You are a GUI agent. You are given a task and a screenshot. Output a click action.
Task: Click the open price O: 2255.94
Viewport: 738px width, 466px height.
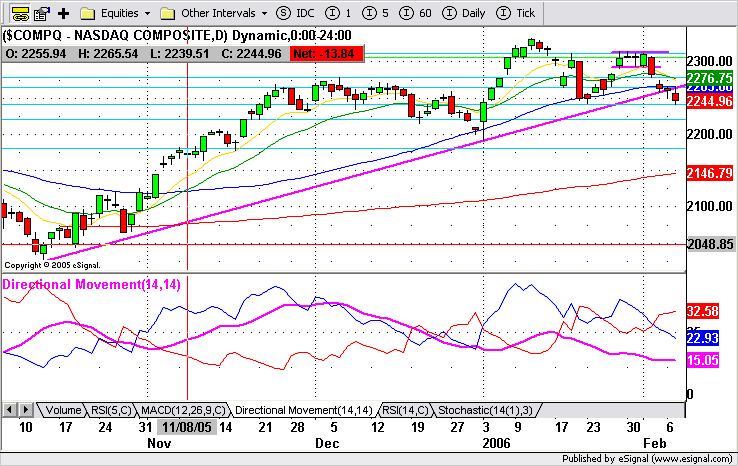click(35, 54)
